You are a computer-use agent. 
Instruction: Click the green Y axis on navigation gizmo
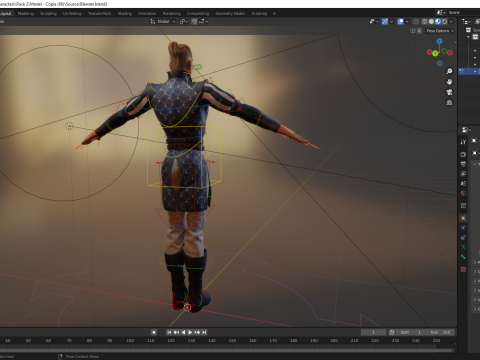(435, 54)
